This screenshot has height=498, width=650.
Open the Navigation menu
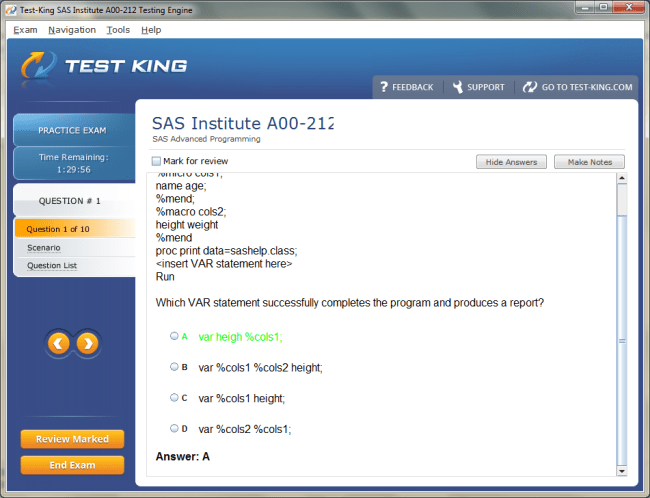tap(72, 30)
